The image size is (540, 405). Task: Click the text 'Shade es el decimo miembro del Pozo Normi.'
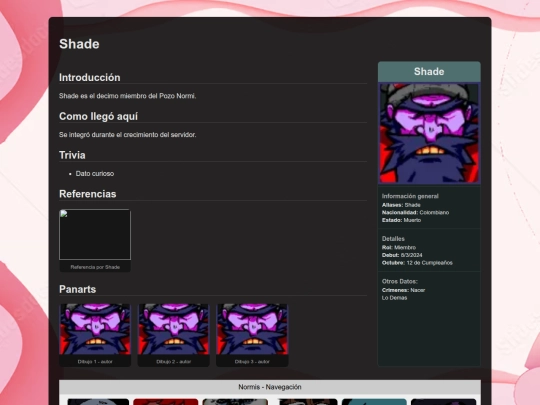pos(127,96)
